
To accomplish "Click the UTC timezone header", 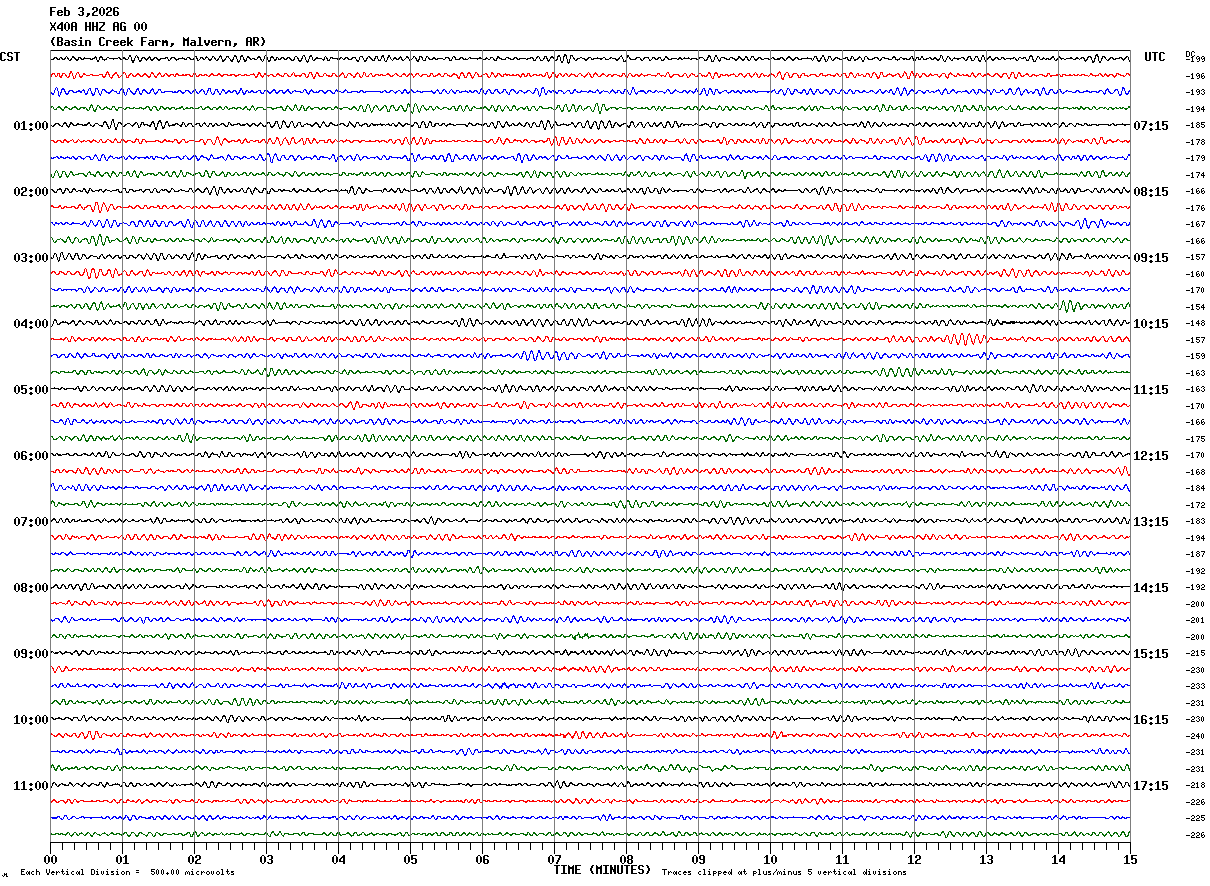I will click(1155, 57).
